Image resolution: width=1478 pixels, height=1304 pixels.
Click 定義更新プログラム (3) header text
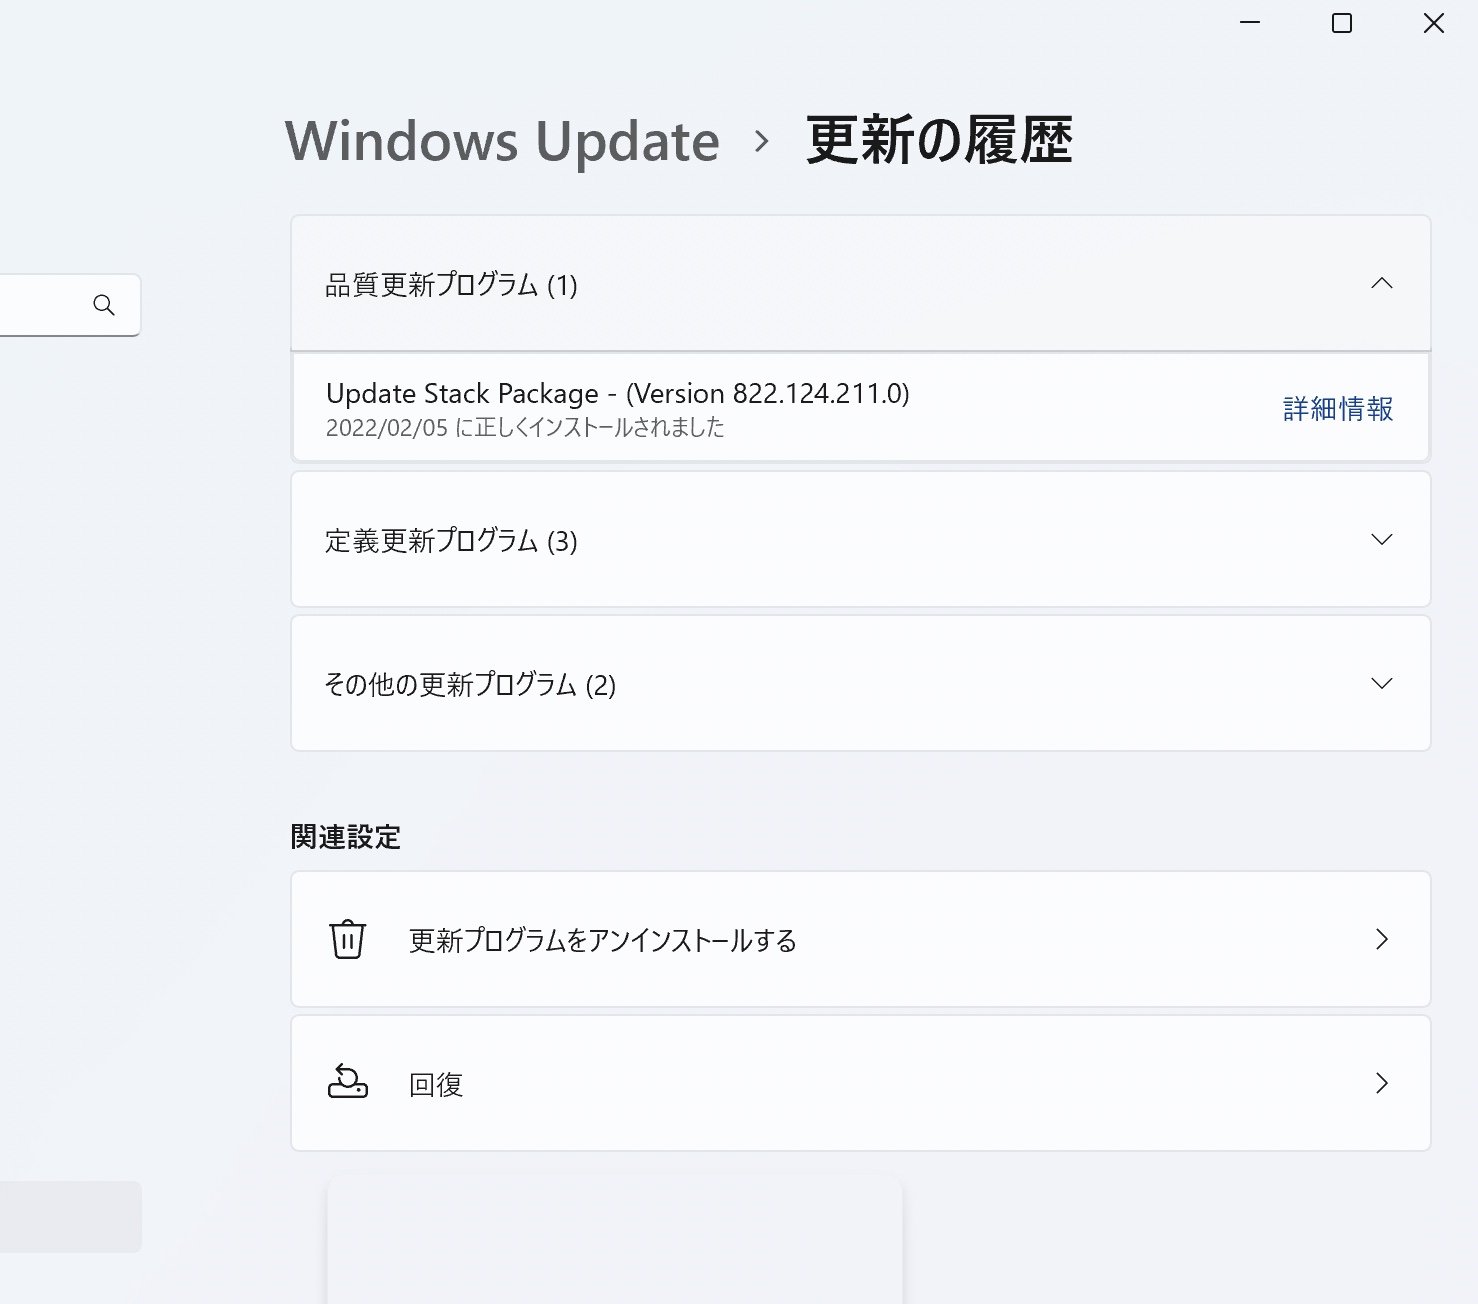[x=451, y=541]
